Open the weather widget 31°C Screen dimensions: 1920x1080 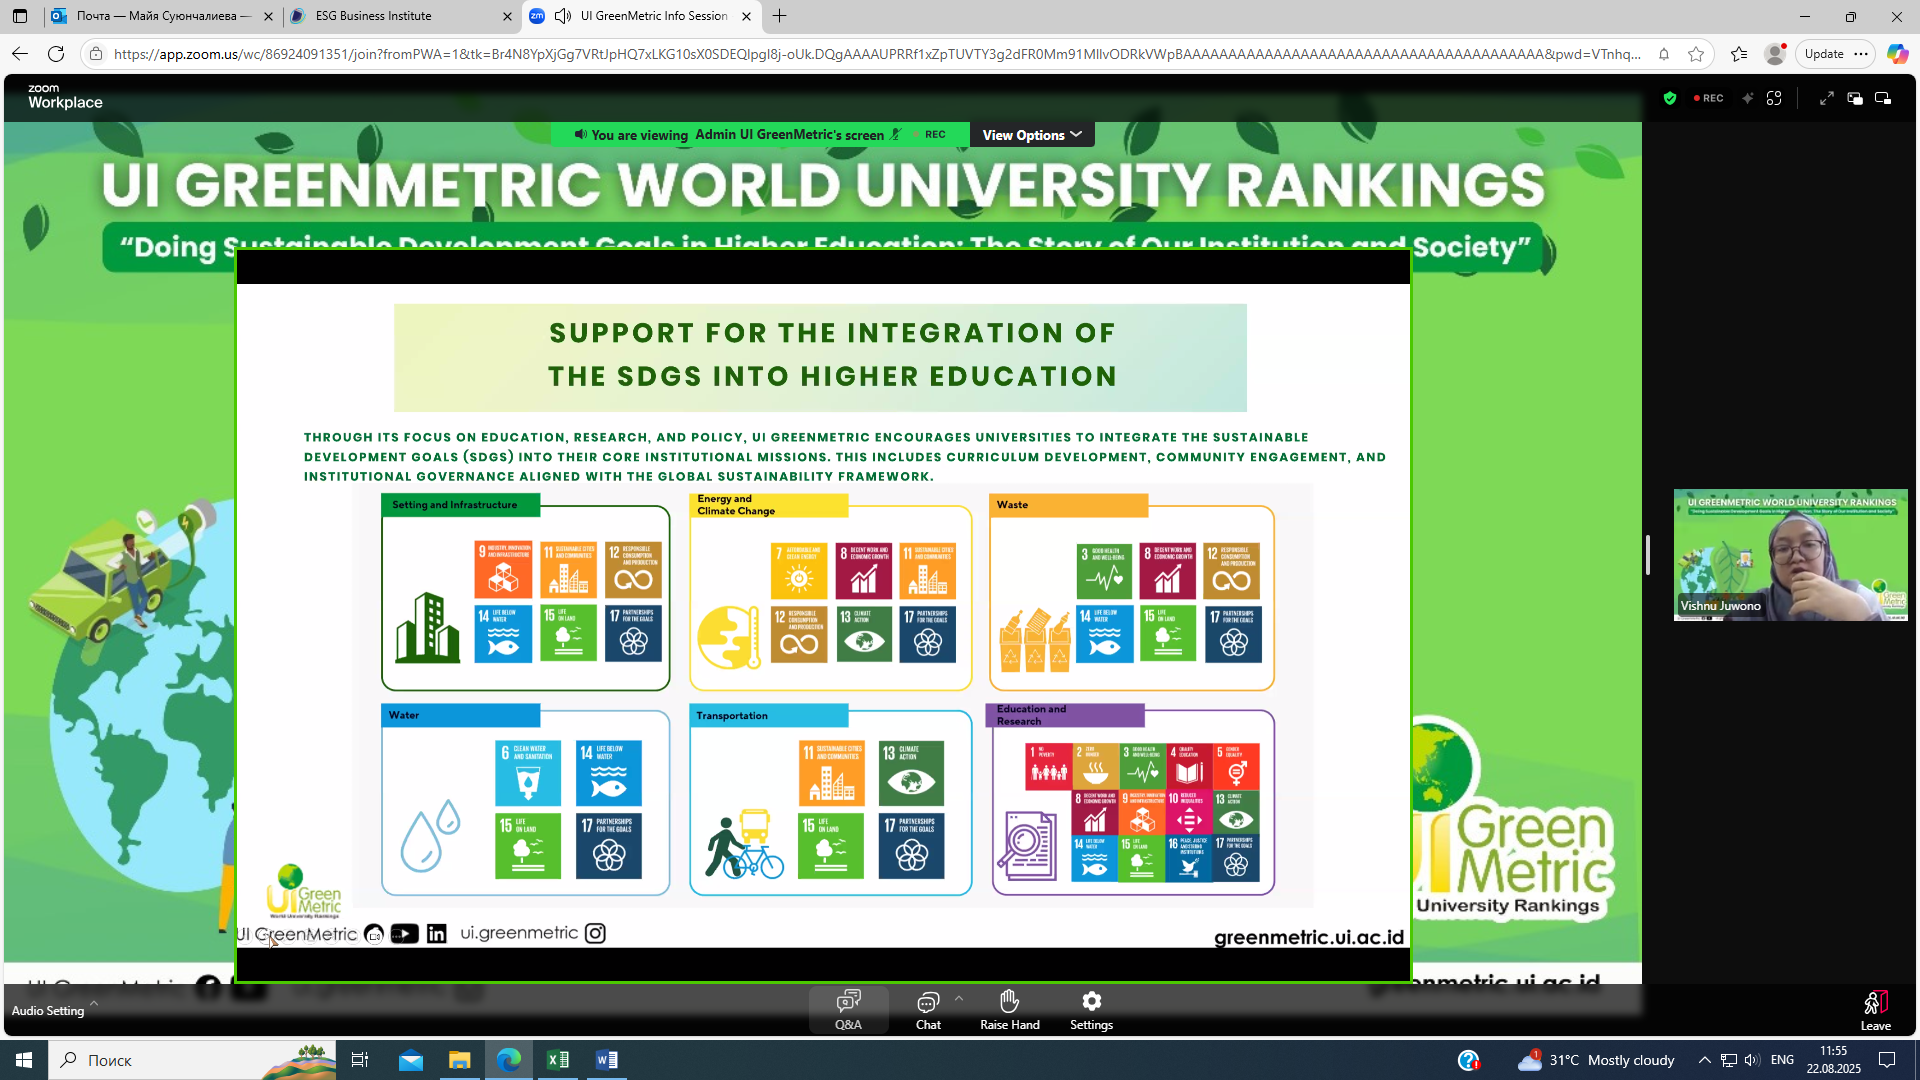point(1597,1060)
